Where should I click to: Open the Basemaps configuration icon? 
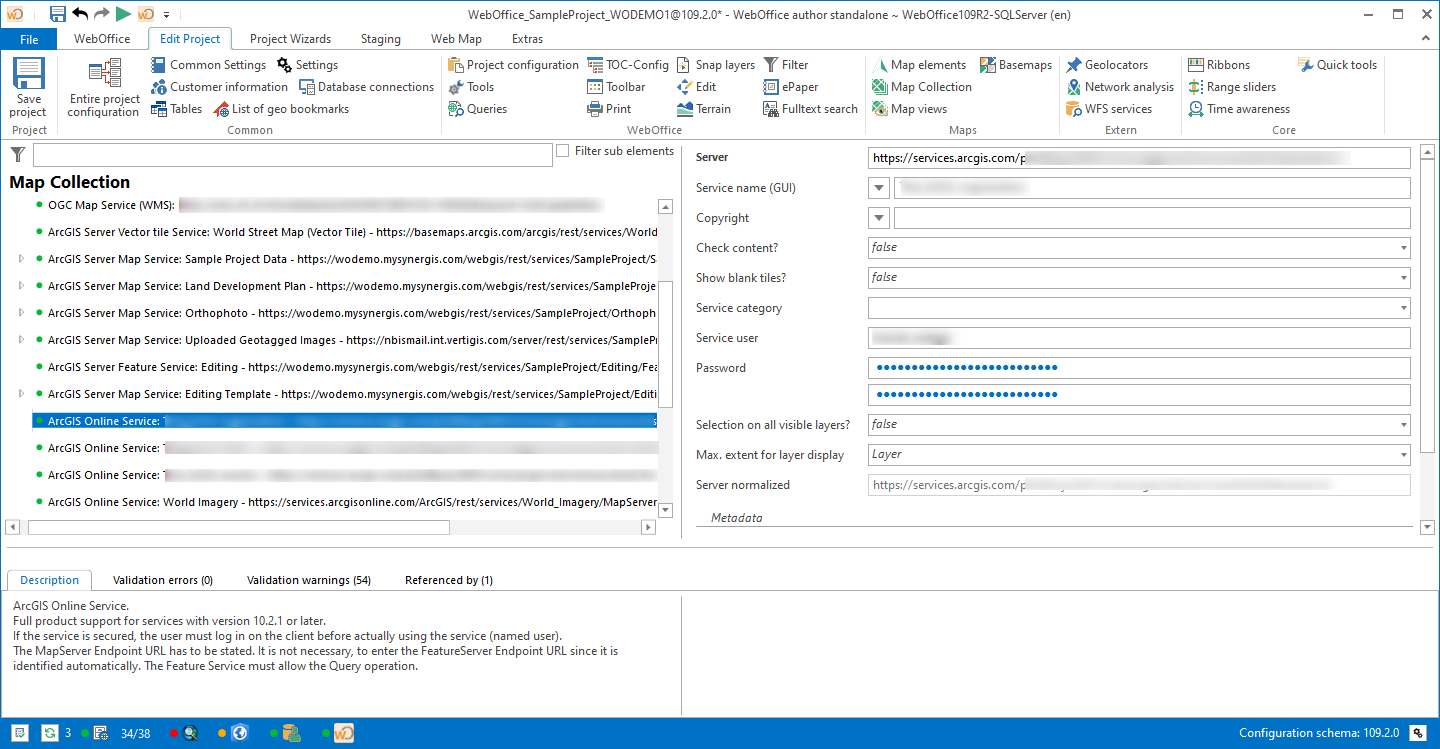point(1016,64)
